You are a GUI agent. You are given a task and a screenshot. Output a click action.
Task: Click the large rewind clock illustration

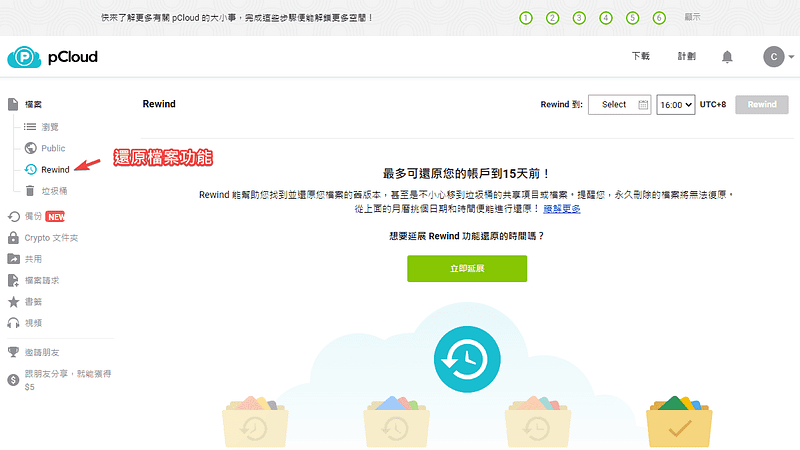467,359
